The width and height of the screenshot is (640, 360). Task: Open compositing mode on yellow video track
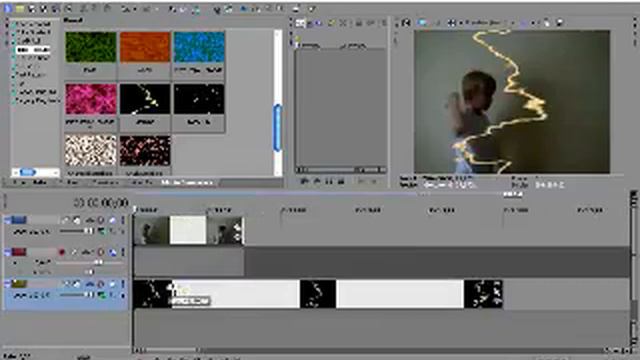point(101,295)
